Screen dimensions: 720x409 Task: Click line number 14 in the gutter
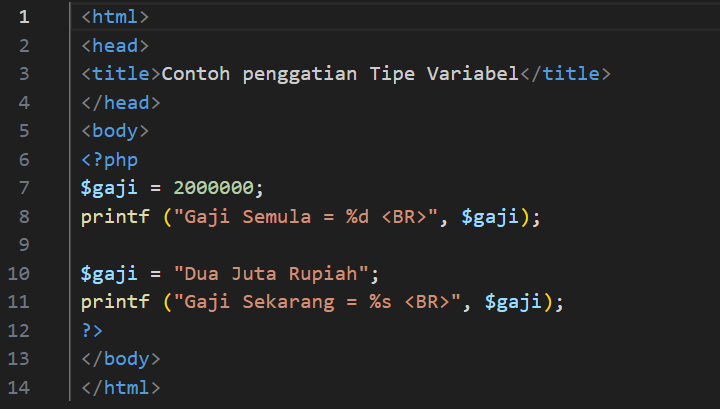coord(19,387)
